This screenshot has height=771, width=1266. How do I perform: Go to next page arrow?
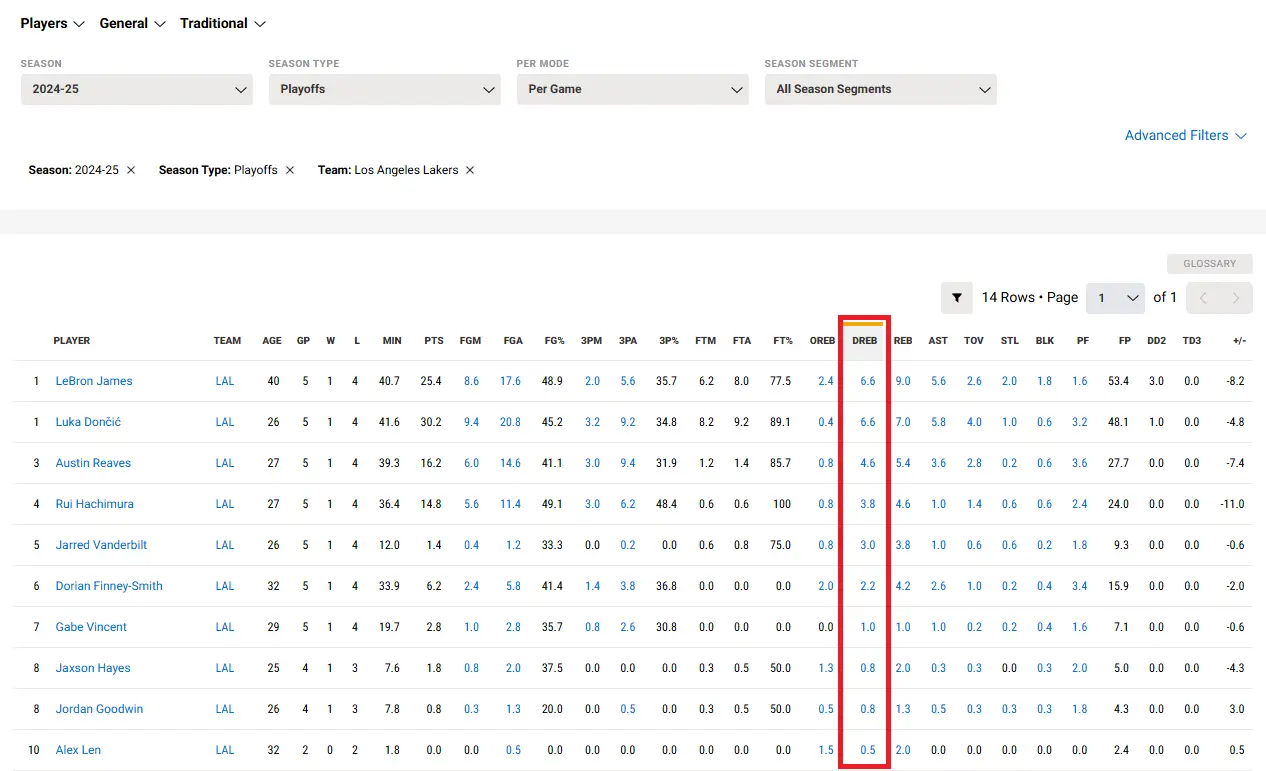pyautogui.click(x=1236, y=298)
